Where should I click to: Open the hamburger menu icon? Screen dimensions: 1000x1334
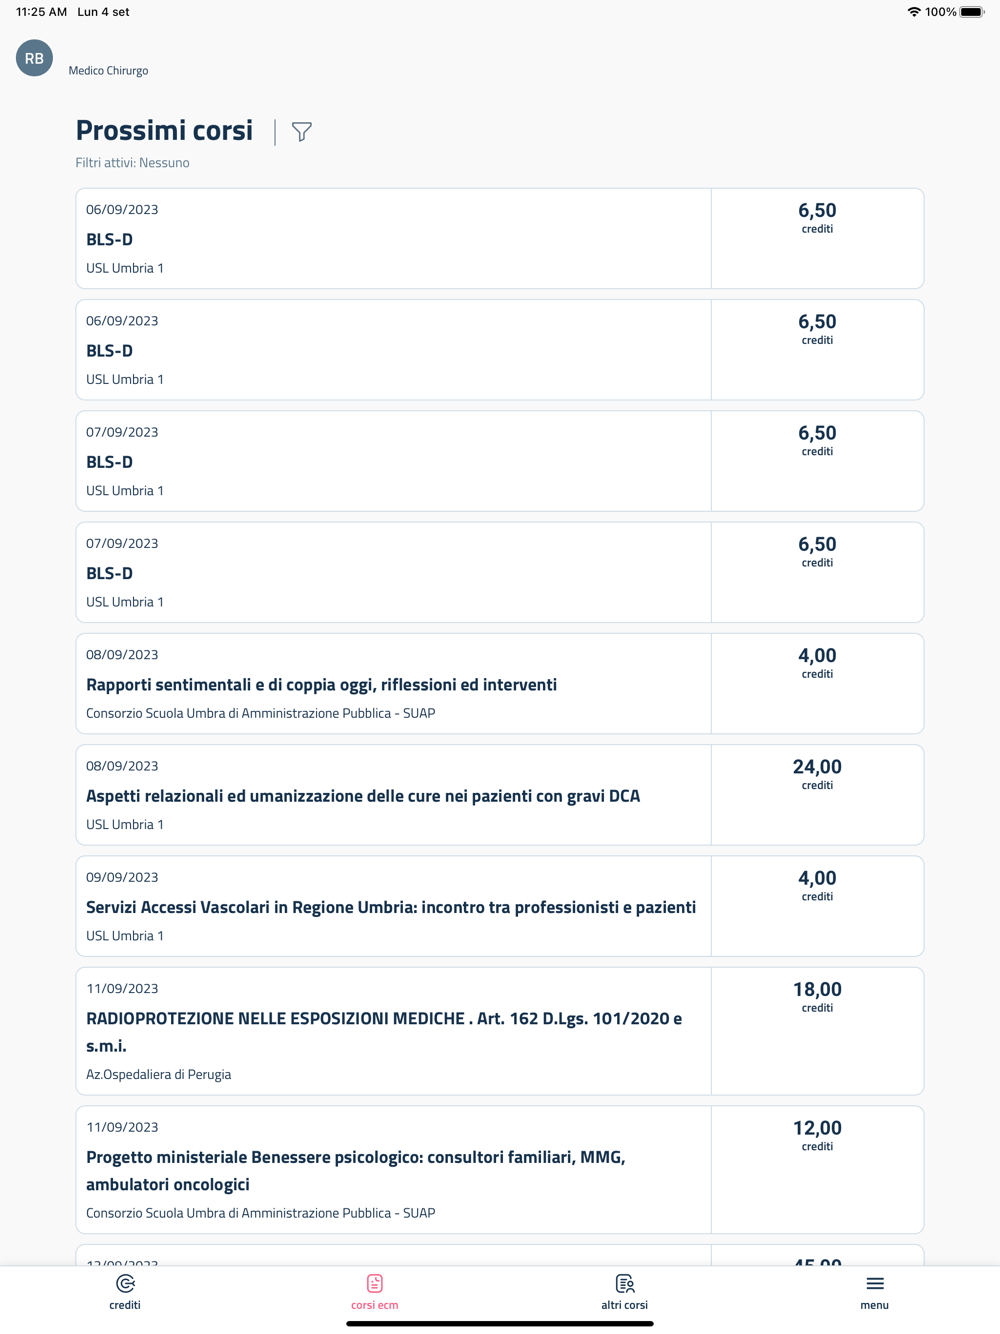[x=875, y=1283]
